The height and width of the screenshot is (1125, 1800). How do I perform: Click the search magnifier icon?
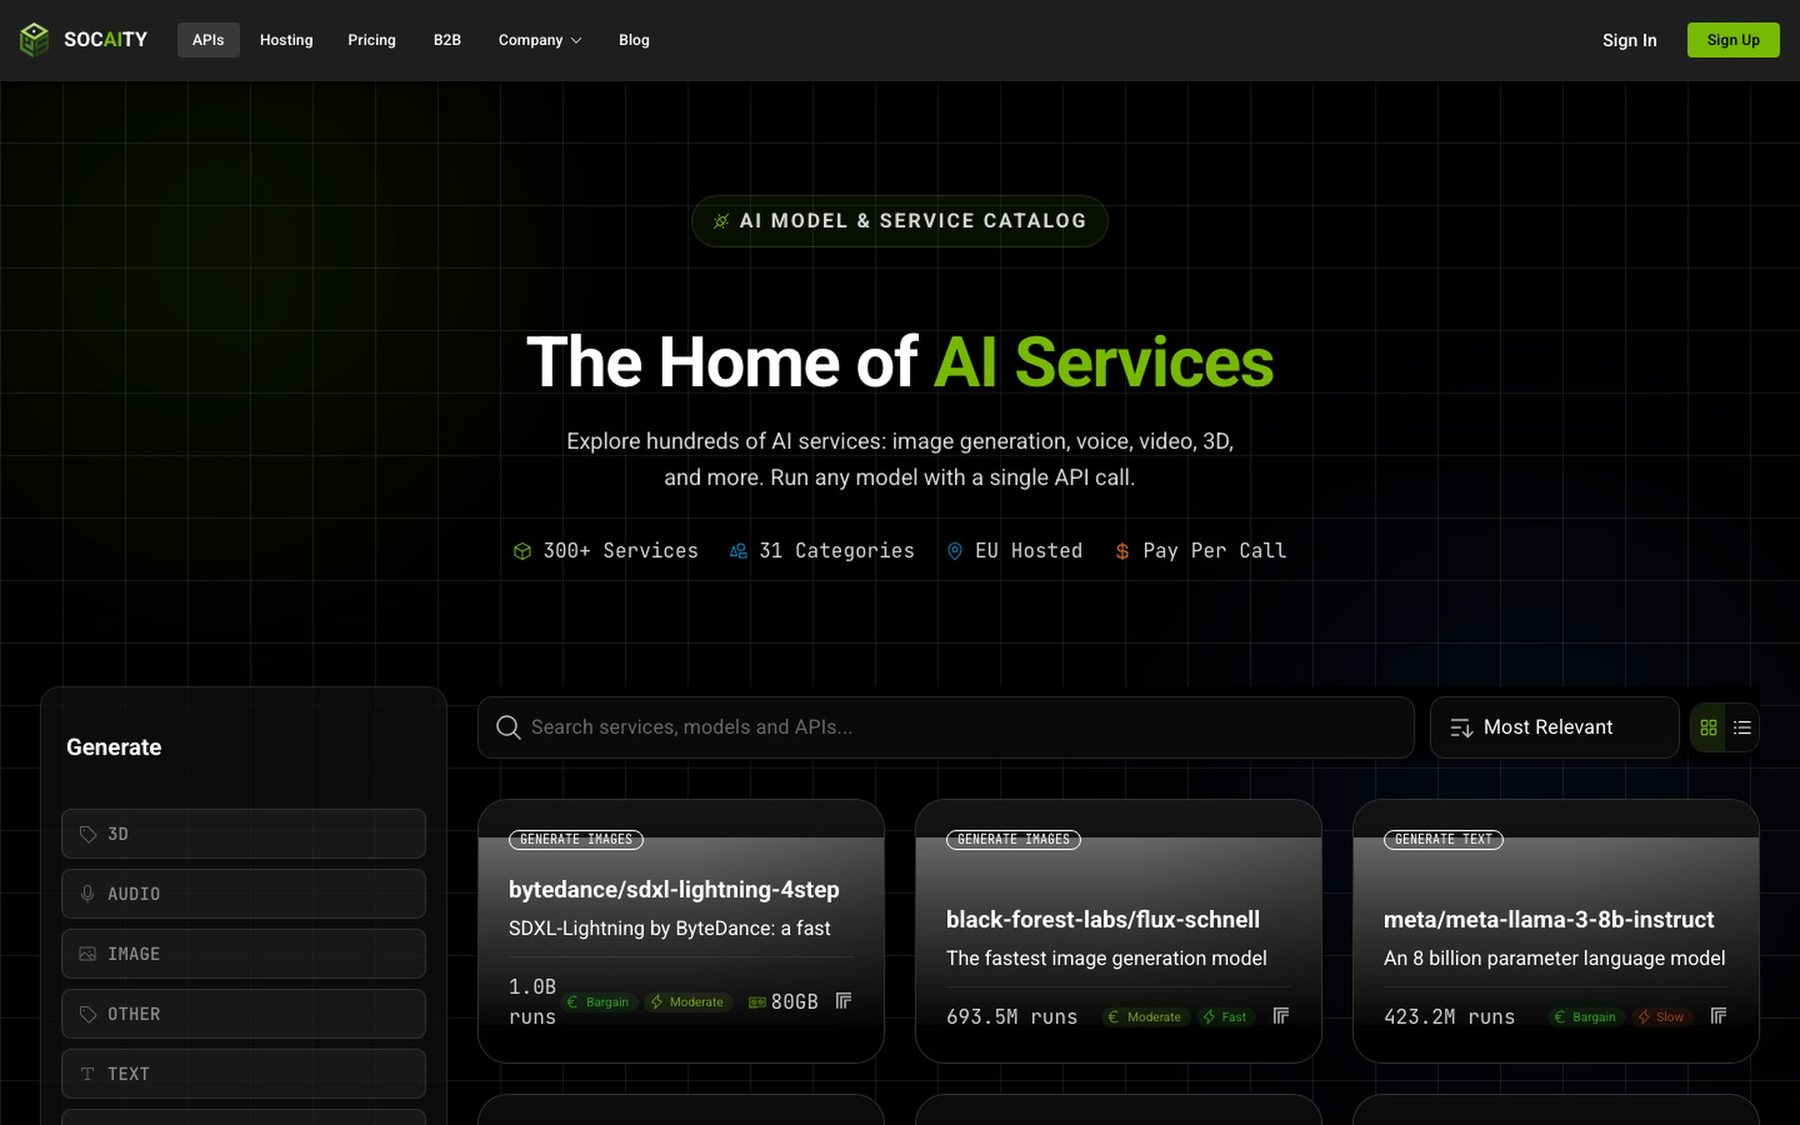508,727
